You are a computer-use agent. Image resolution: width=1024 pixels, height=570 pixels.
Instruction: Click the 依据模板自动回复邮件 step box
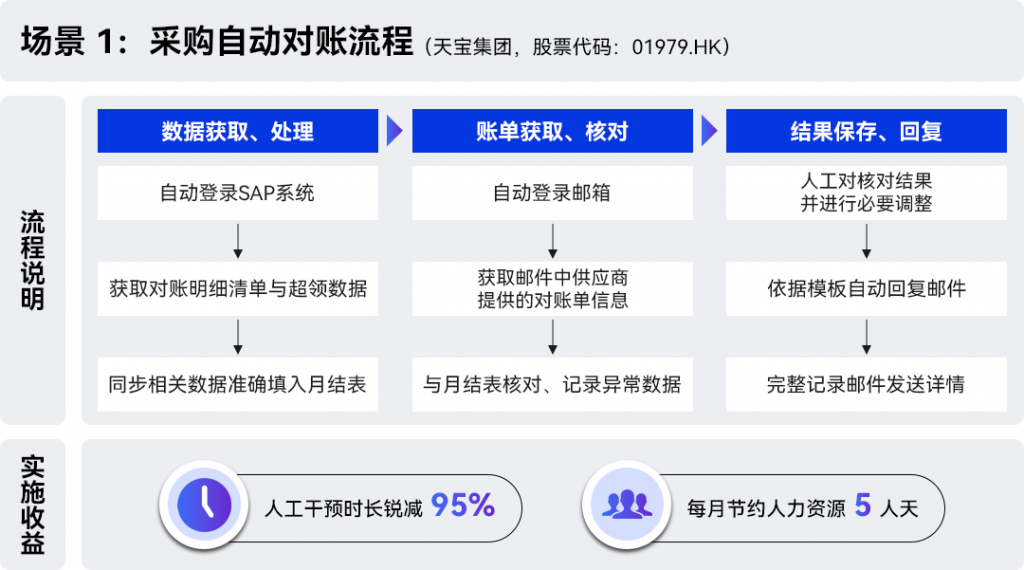(x=866, y=289)
